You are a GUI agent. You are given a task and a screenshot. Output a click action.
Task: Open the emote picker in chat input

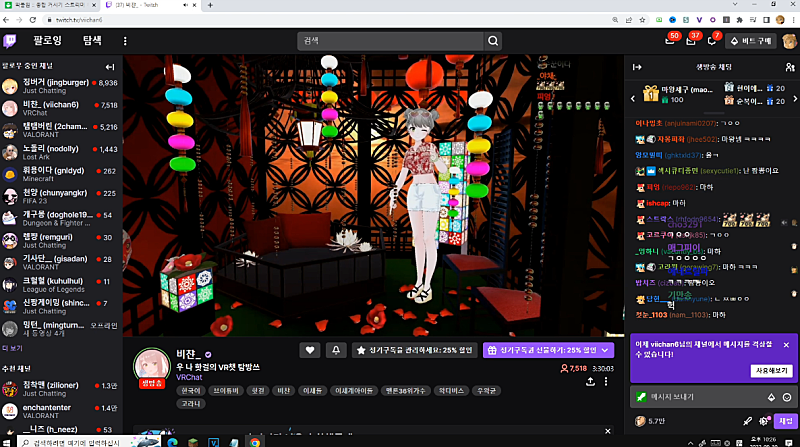click(x=786, y=397)
